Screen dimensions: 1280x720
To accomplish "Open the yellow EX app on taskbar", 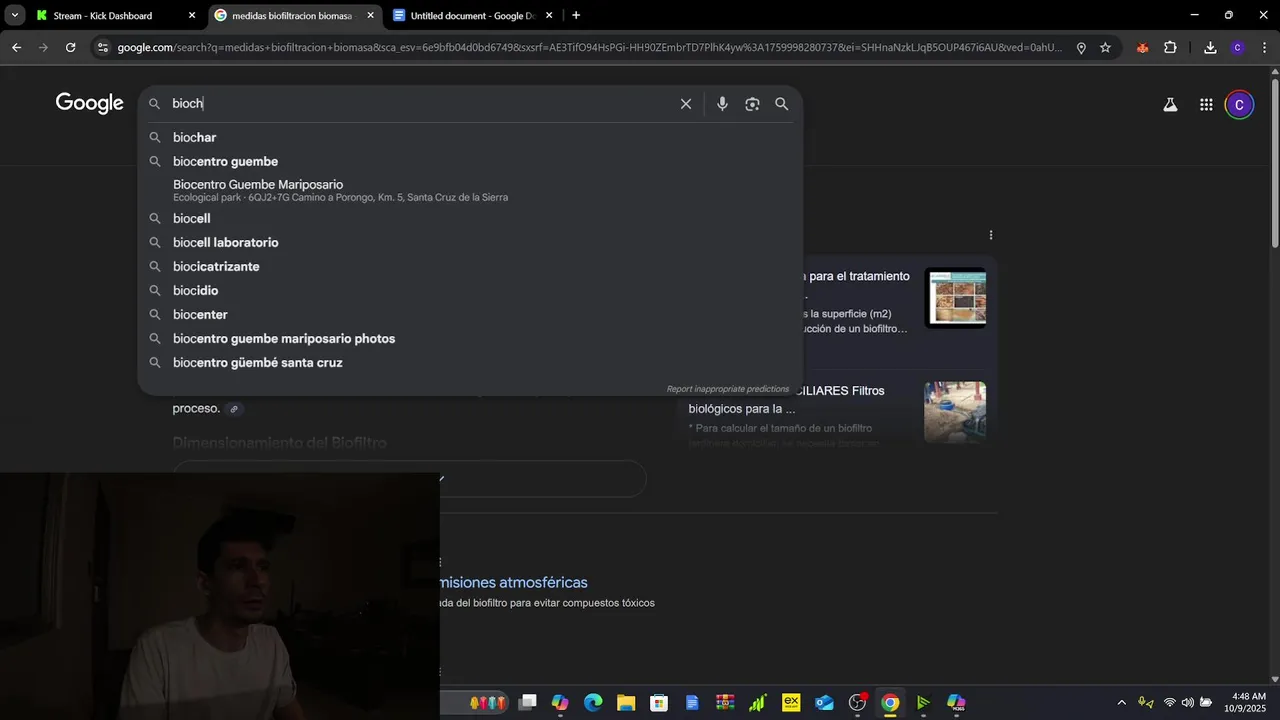I will [x=791, y=703].
